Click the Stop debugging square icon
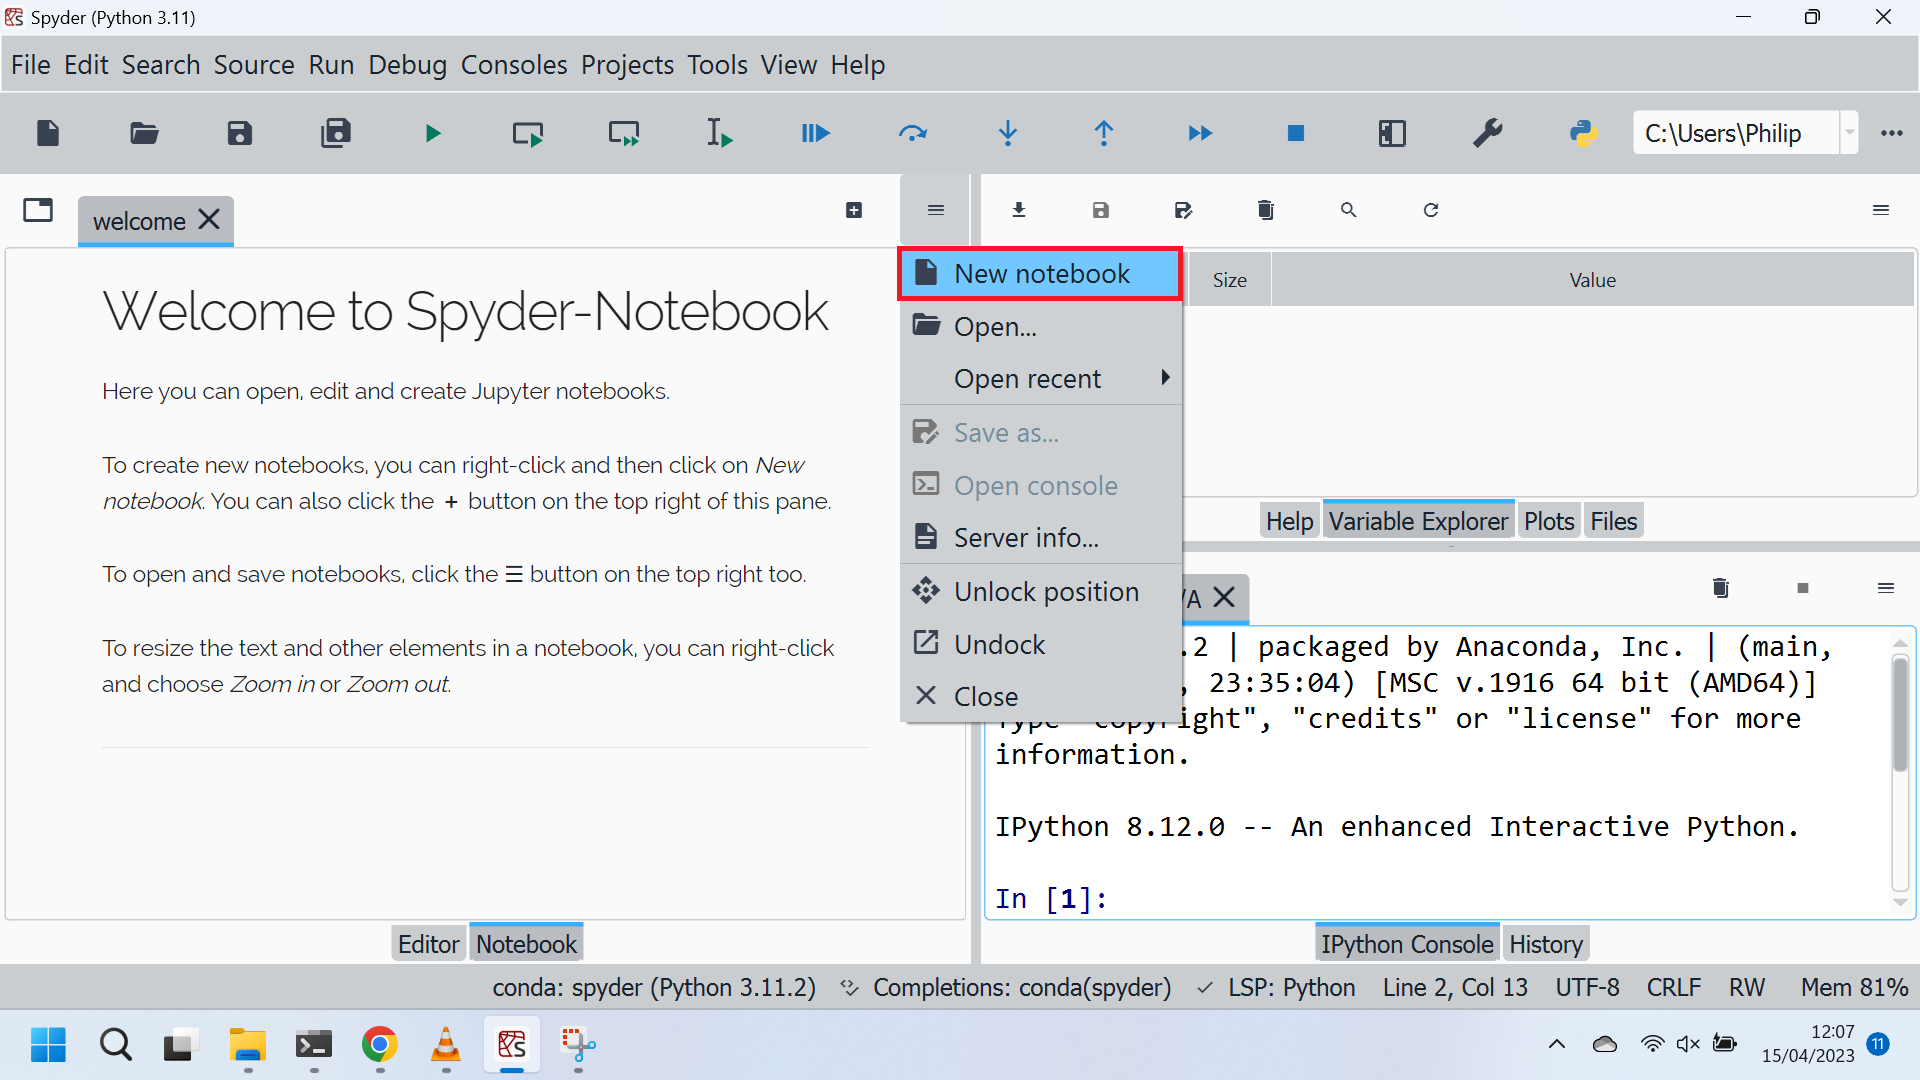The image size is (1920, 1080). [x=1296, y=133]
